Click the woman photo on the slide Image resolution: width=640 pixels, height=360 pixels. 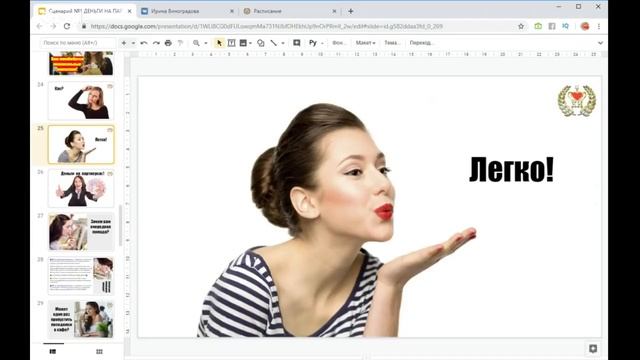(x=336, y=220)
